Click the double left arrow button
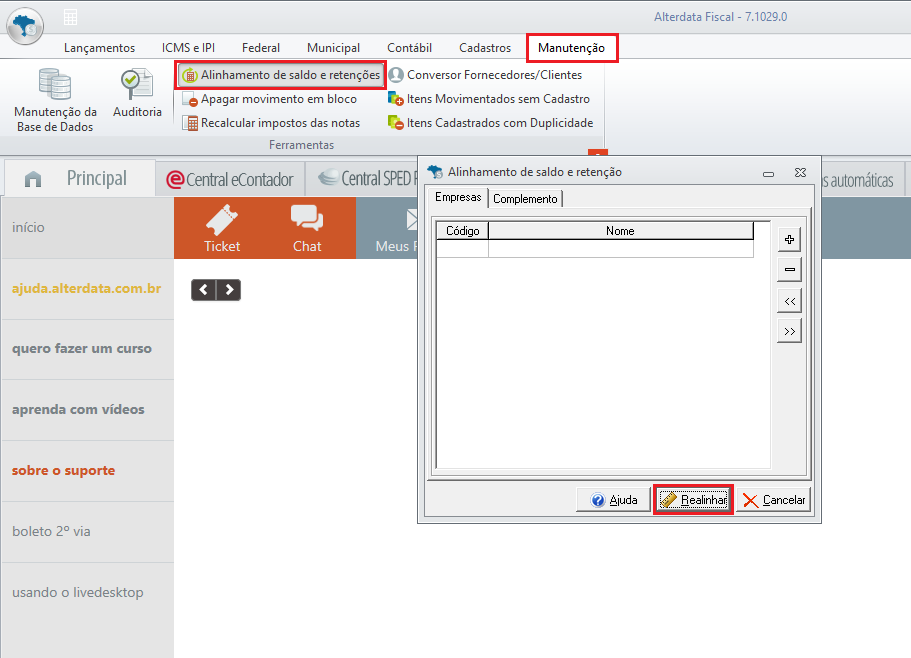 click(790, 301)
